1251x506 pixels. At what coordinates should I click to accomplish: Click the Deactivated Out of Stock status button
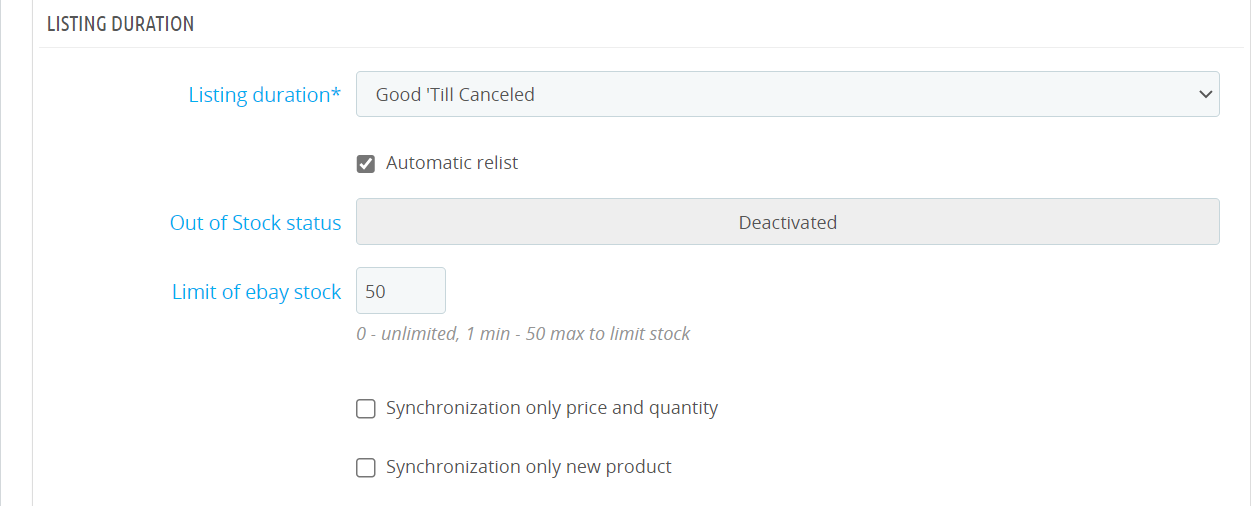pyautogui.click(x=787, y=222)
